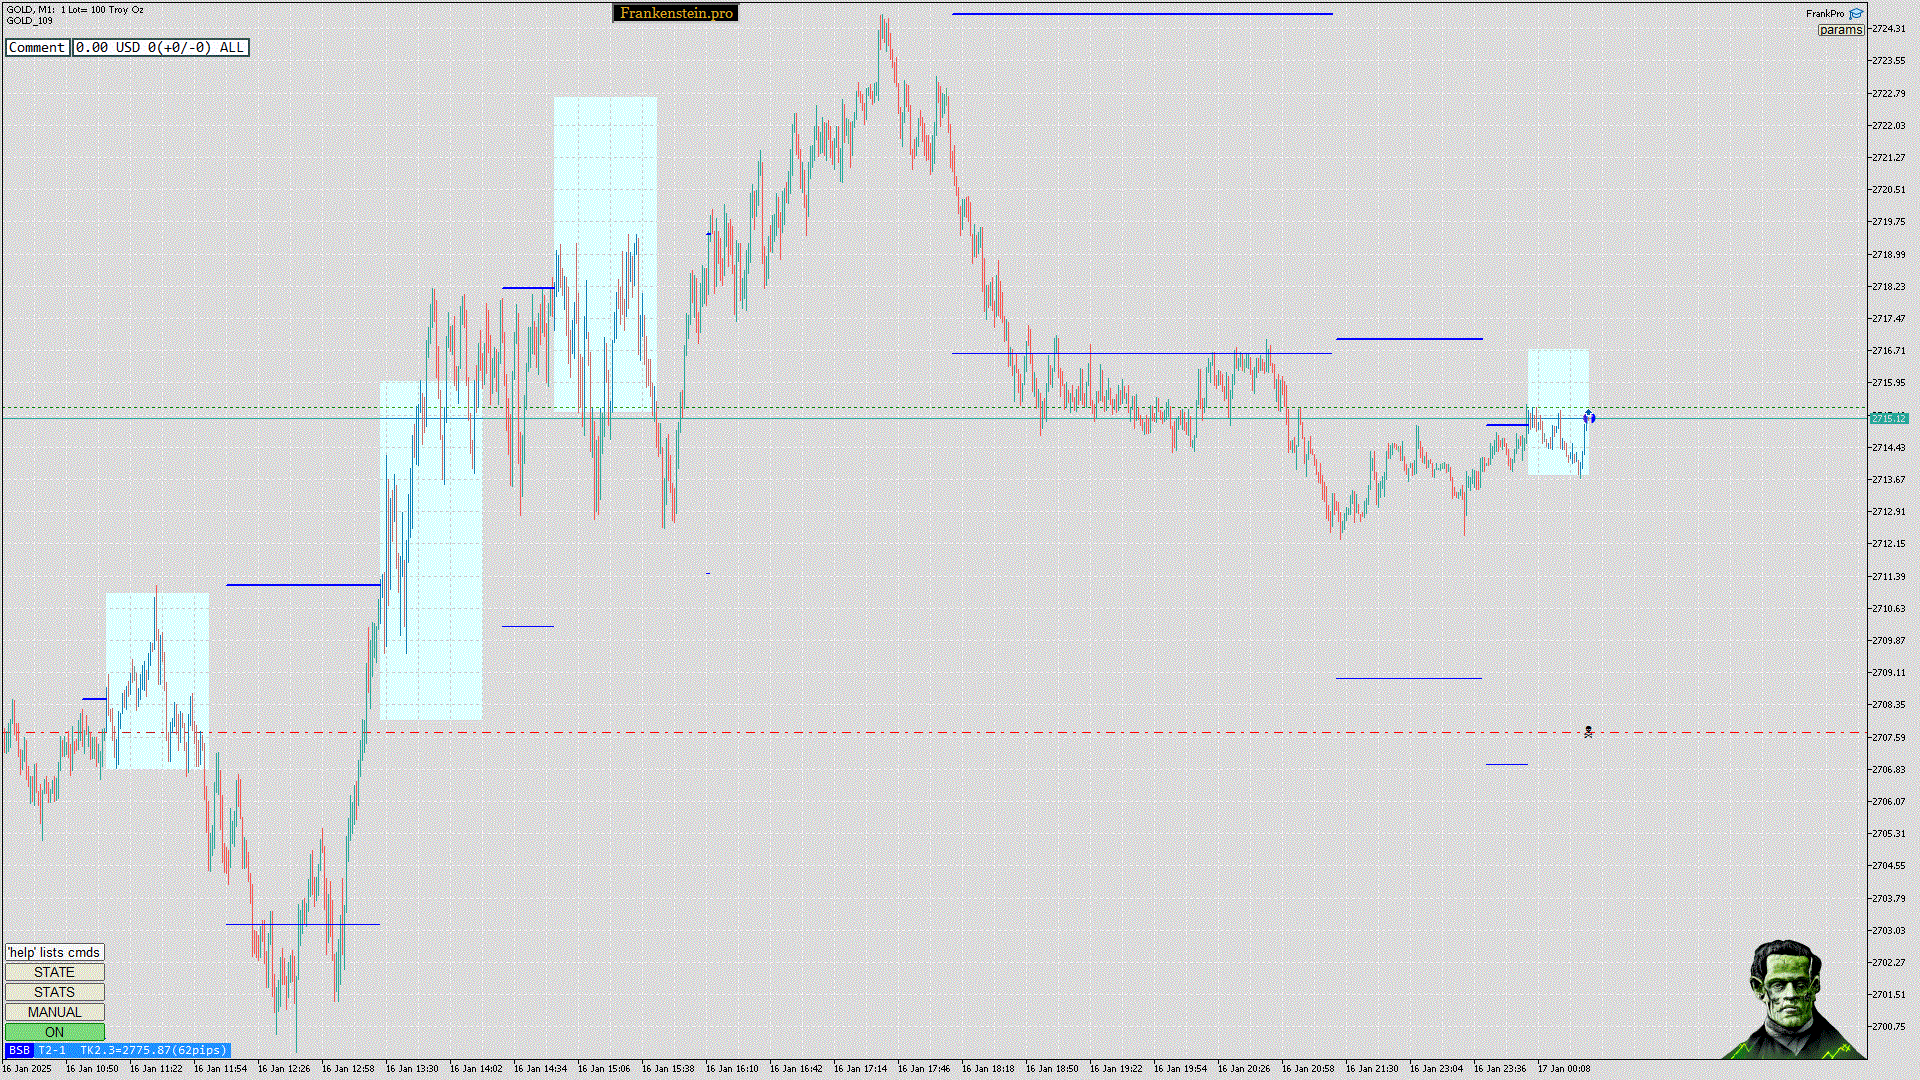Click the 'GOLD, M1: 1 Lot= 100 Troy Oz' title

pyautogui.click(x=75, y=10)
